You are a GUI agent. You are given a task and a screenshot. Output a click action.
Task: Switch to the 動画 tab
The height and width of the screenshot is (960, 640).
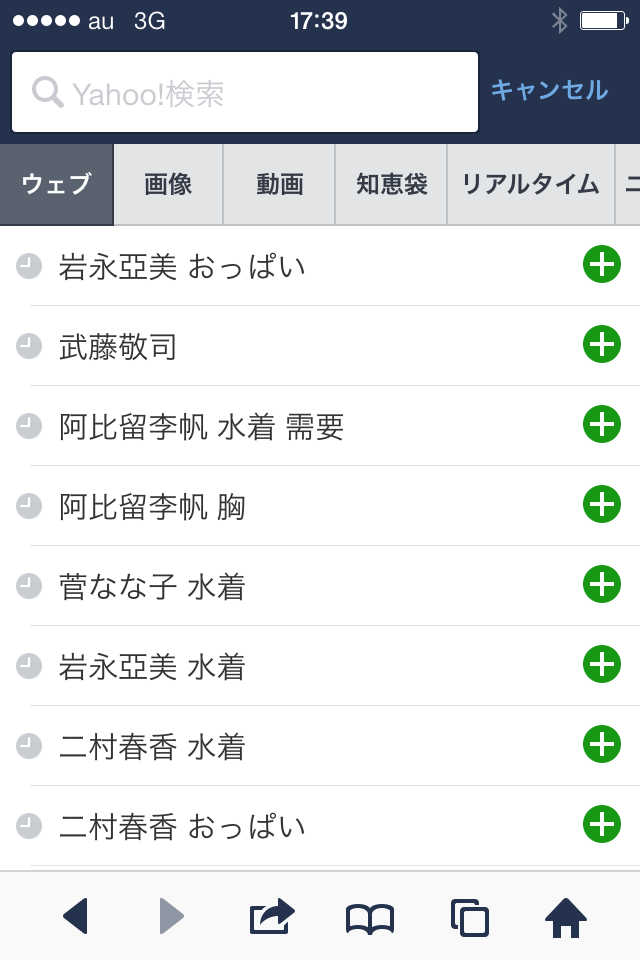pyautogui.click(x=279, y=185)
